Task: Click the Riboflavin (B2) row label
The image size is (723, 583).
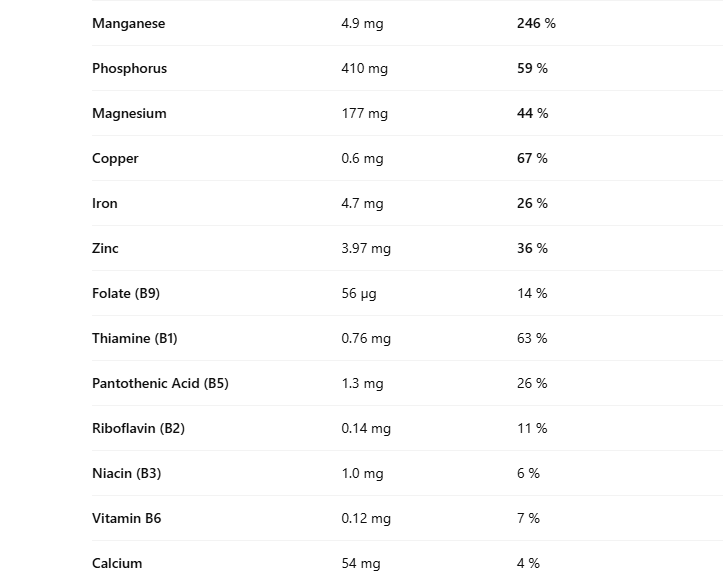Action: click(138, 428)
